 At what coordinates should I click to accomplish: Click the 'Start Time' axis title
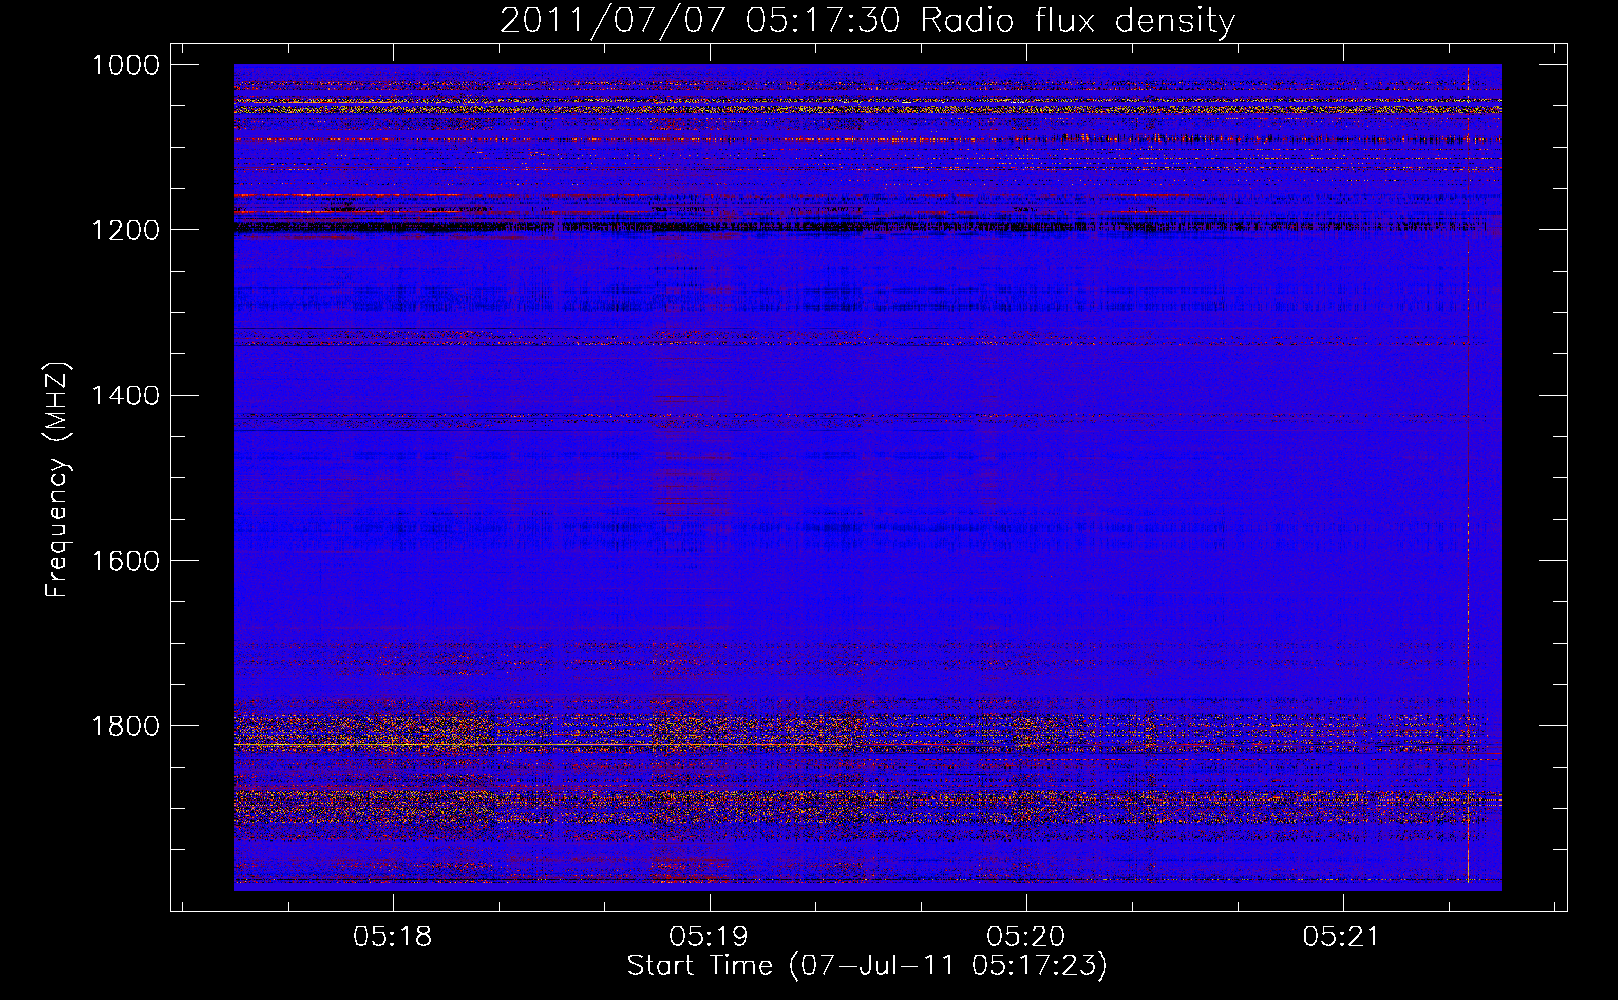click(699, 966)
